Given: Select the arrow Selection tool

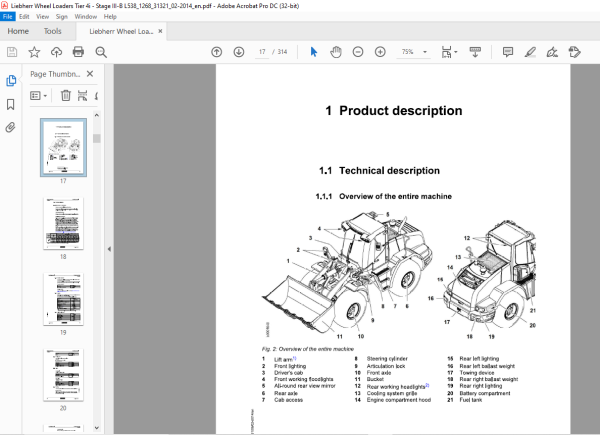Looking at the screenshot, I should 314,52.
